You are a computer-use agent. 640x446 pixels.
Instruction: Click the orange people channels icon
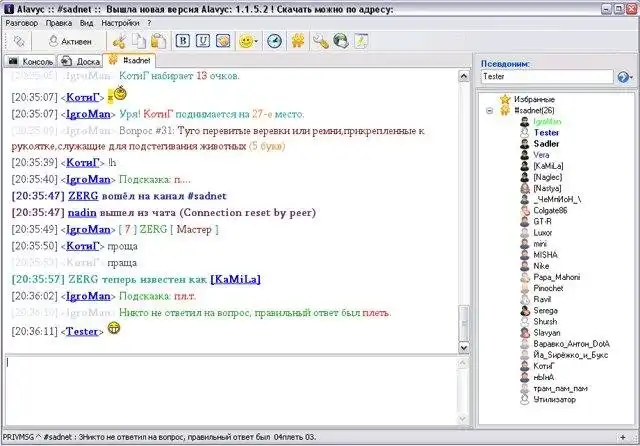(298, 41)
